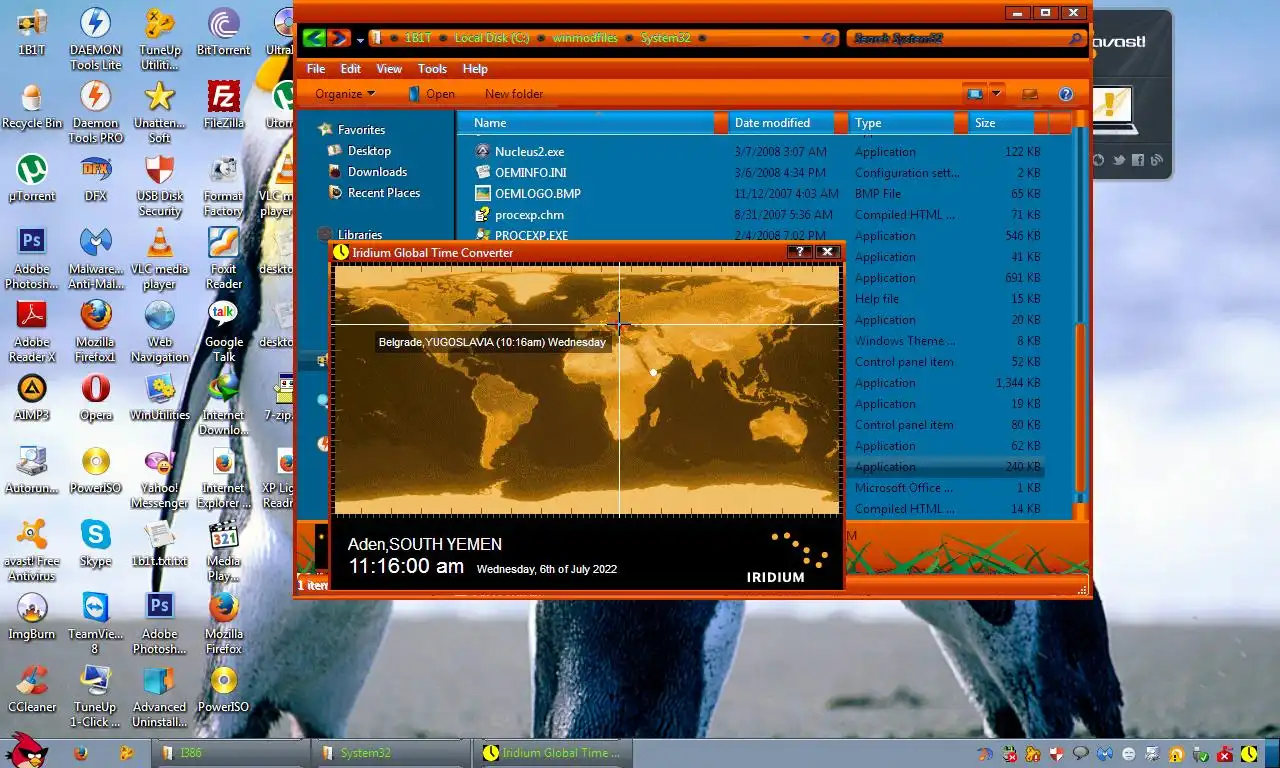Show the preview pane in Explorer
This screenshot has height=768, width=1280.
(1029, 94)
